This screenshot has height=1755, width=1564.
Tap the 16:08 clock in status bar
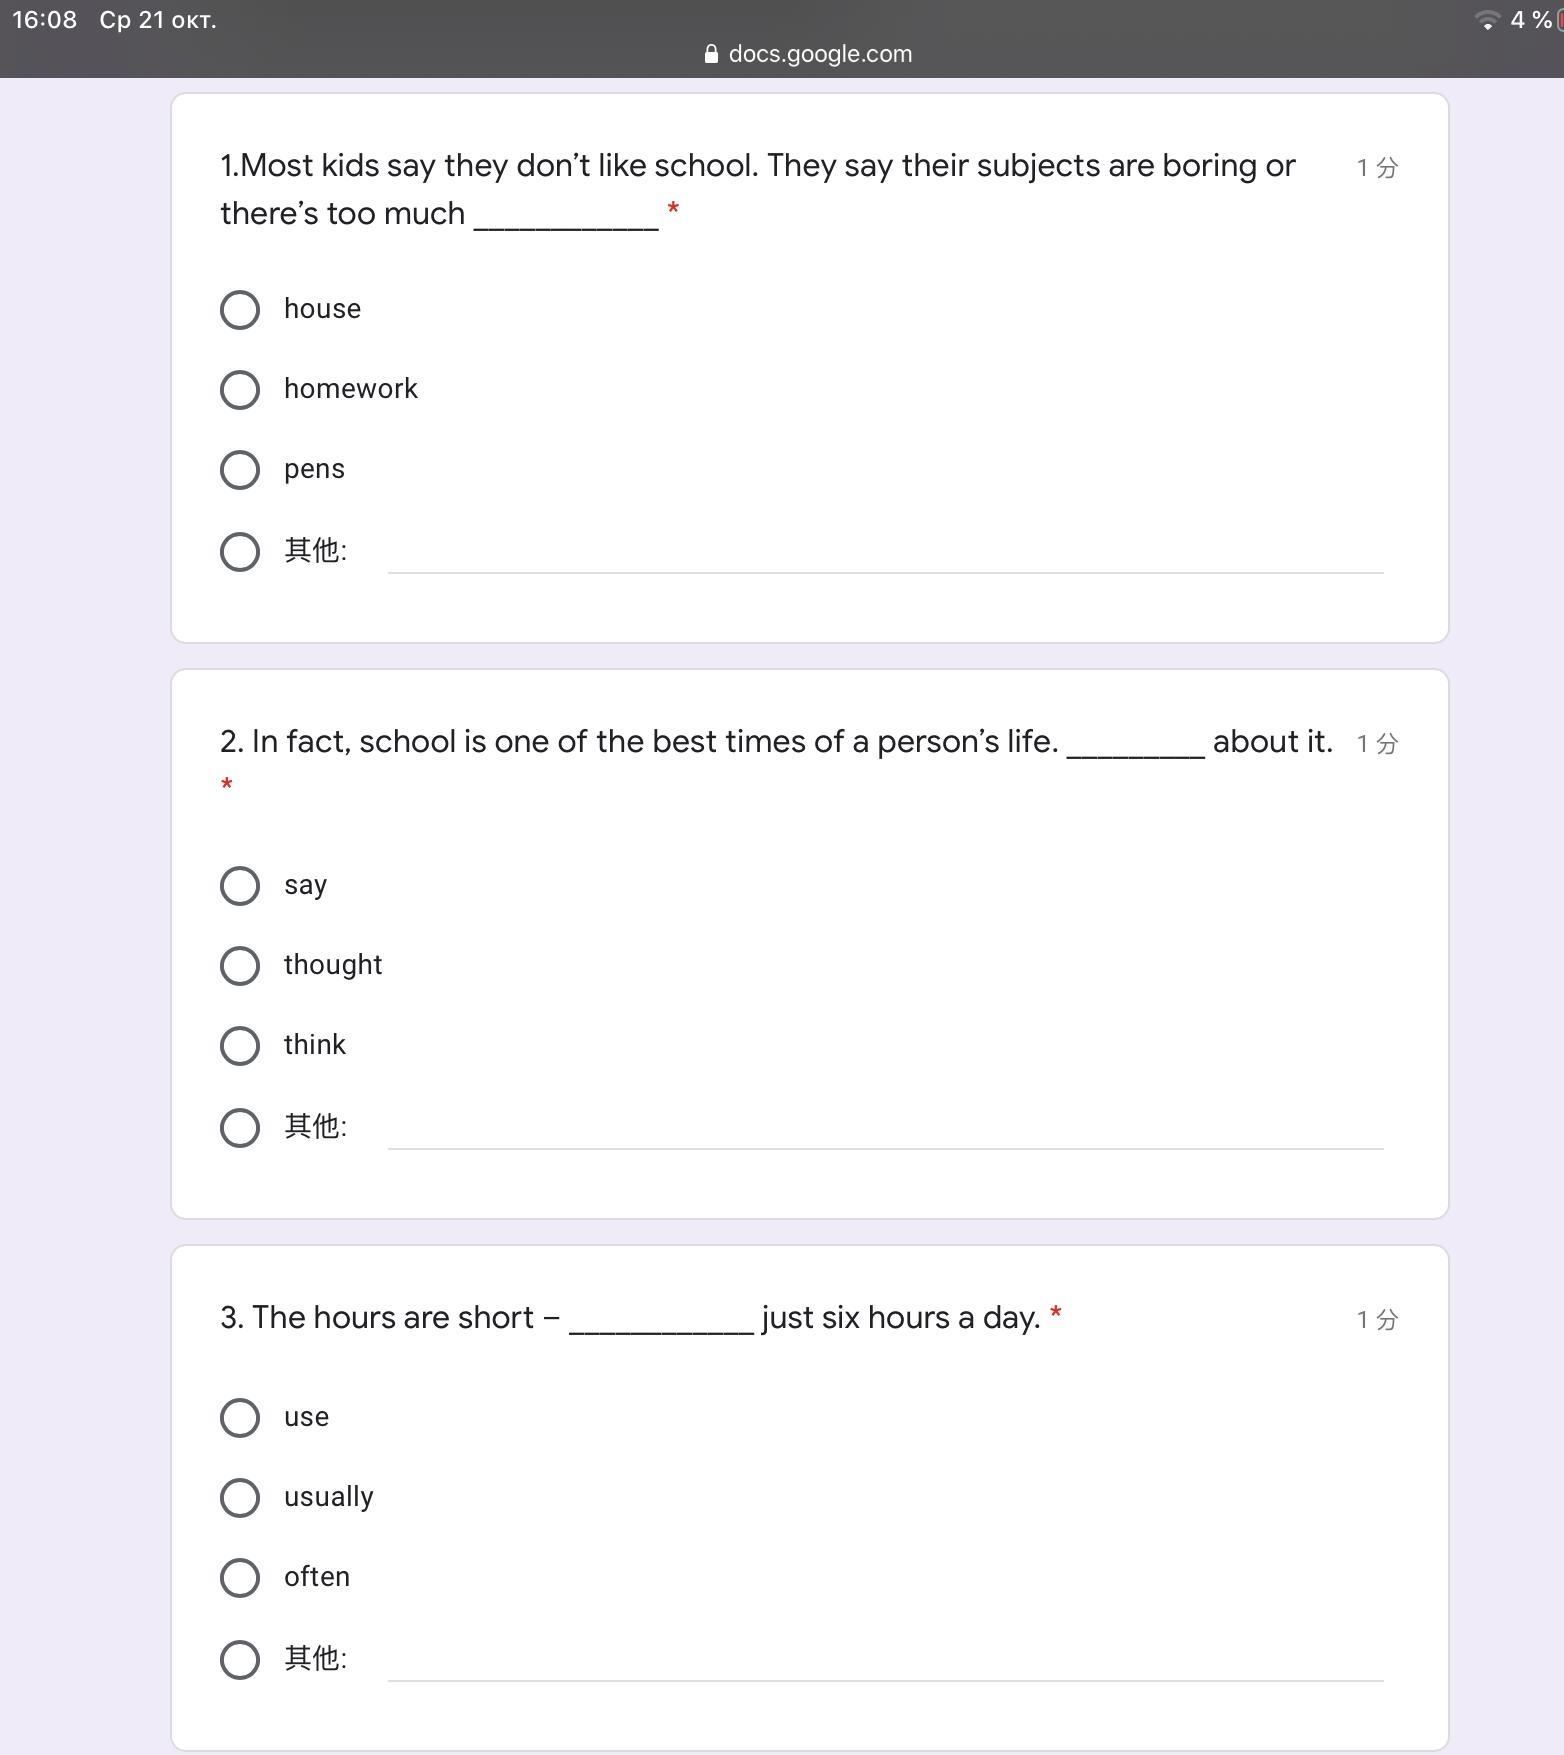click(45, 20)
